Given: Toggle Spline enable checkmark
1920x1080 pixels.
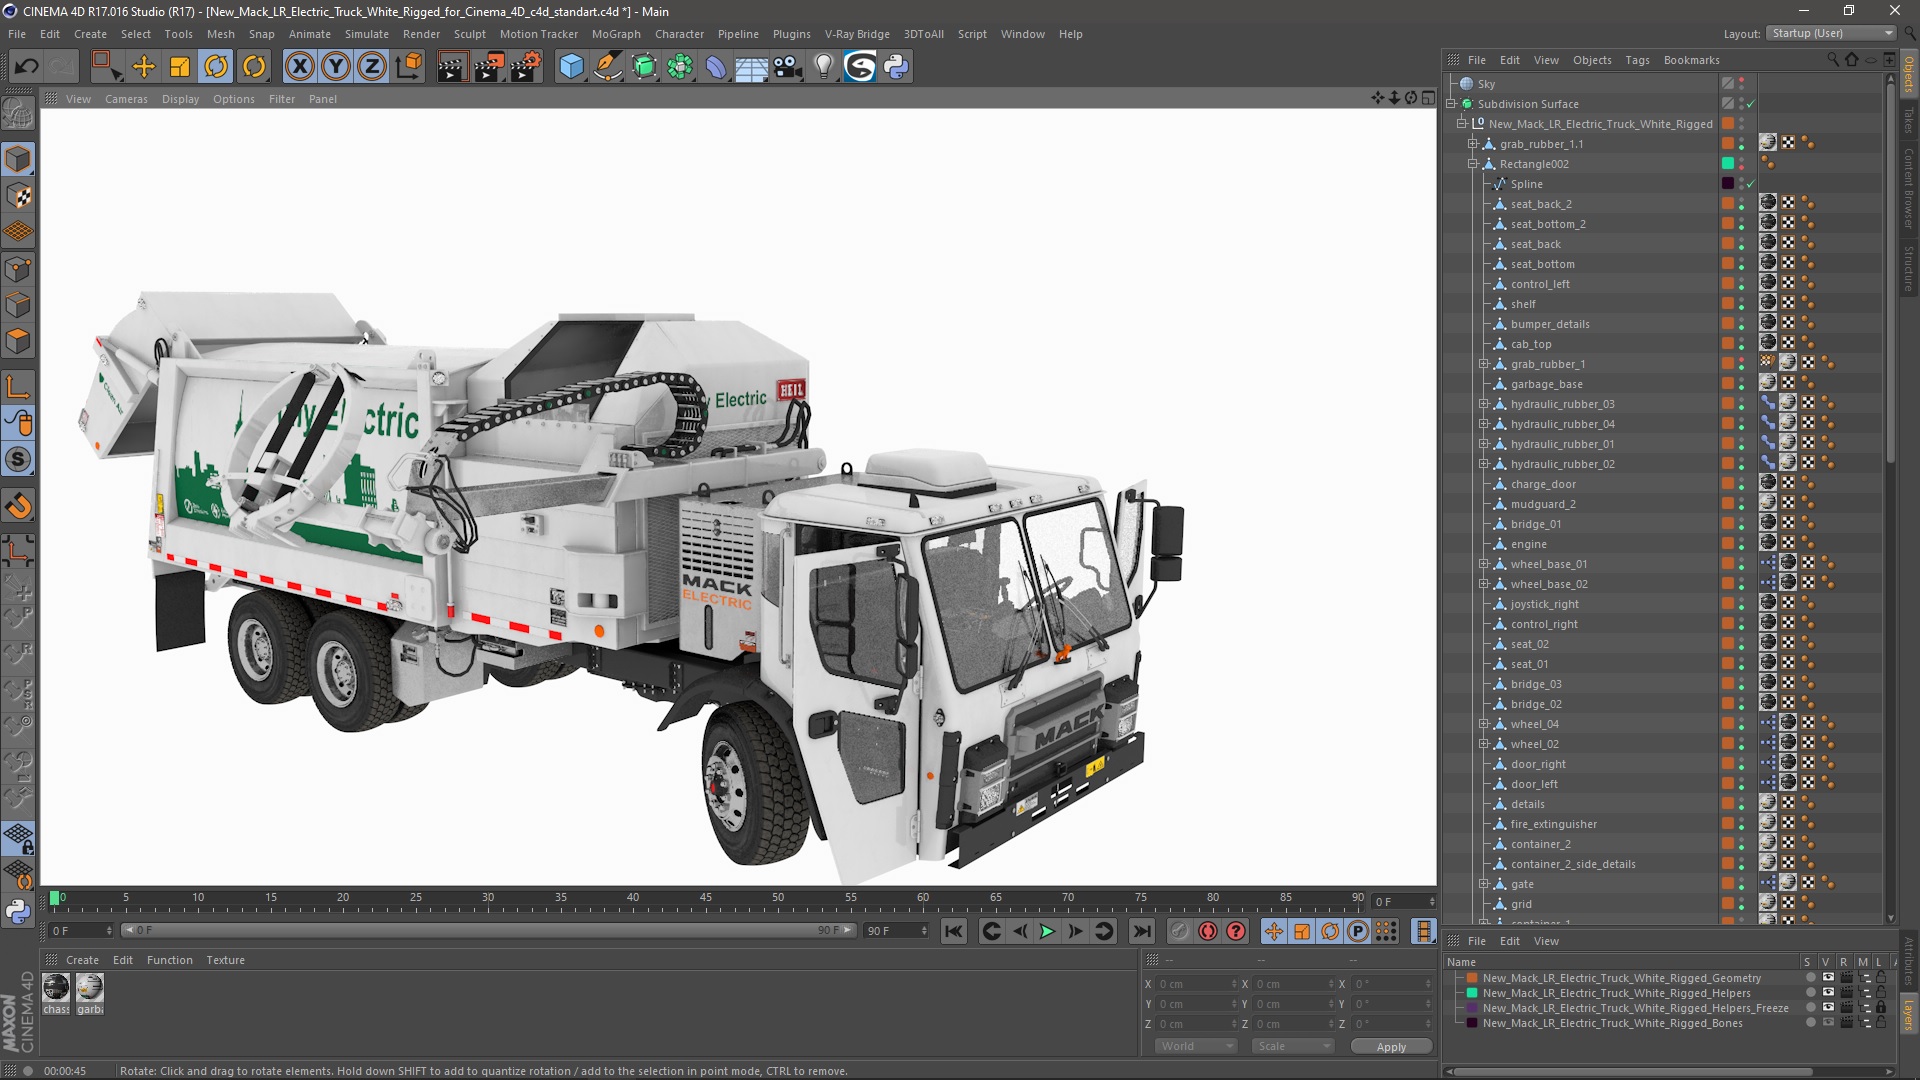Looking at the screenshot, I should point(1751,184).
